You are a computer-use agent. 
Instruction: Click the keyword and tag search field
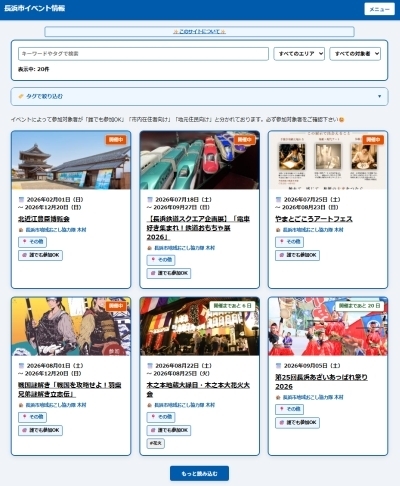[143, 54]
